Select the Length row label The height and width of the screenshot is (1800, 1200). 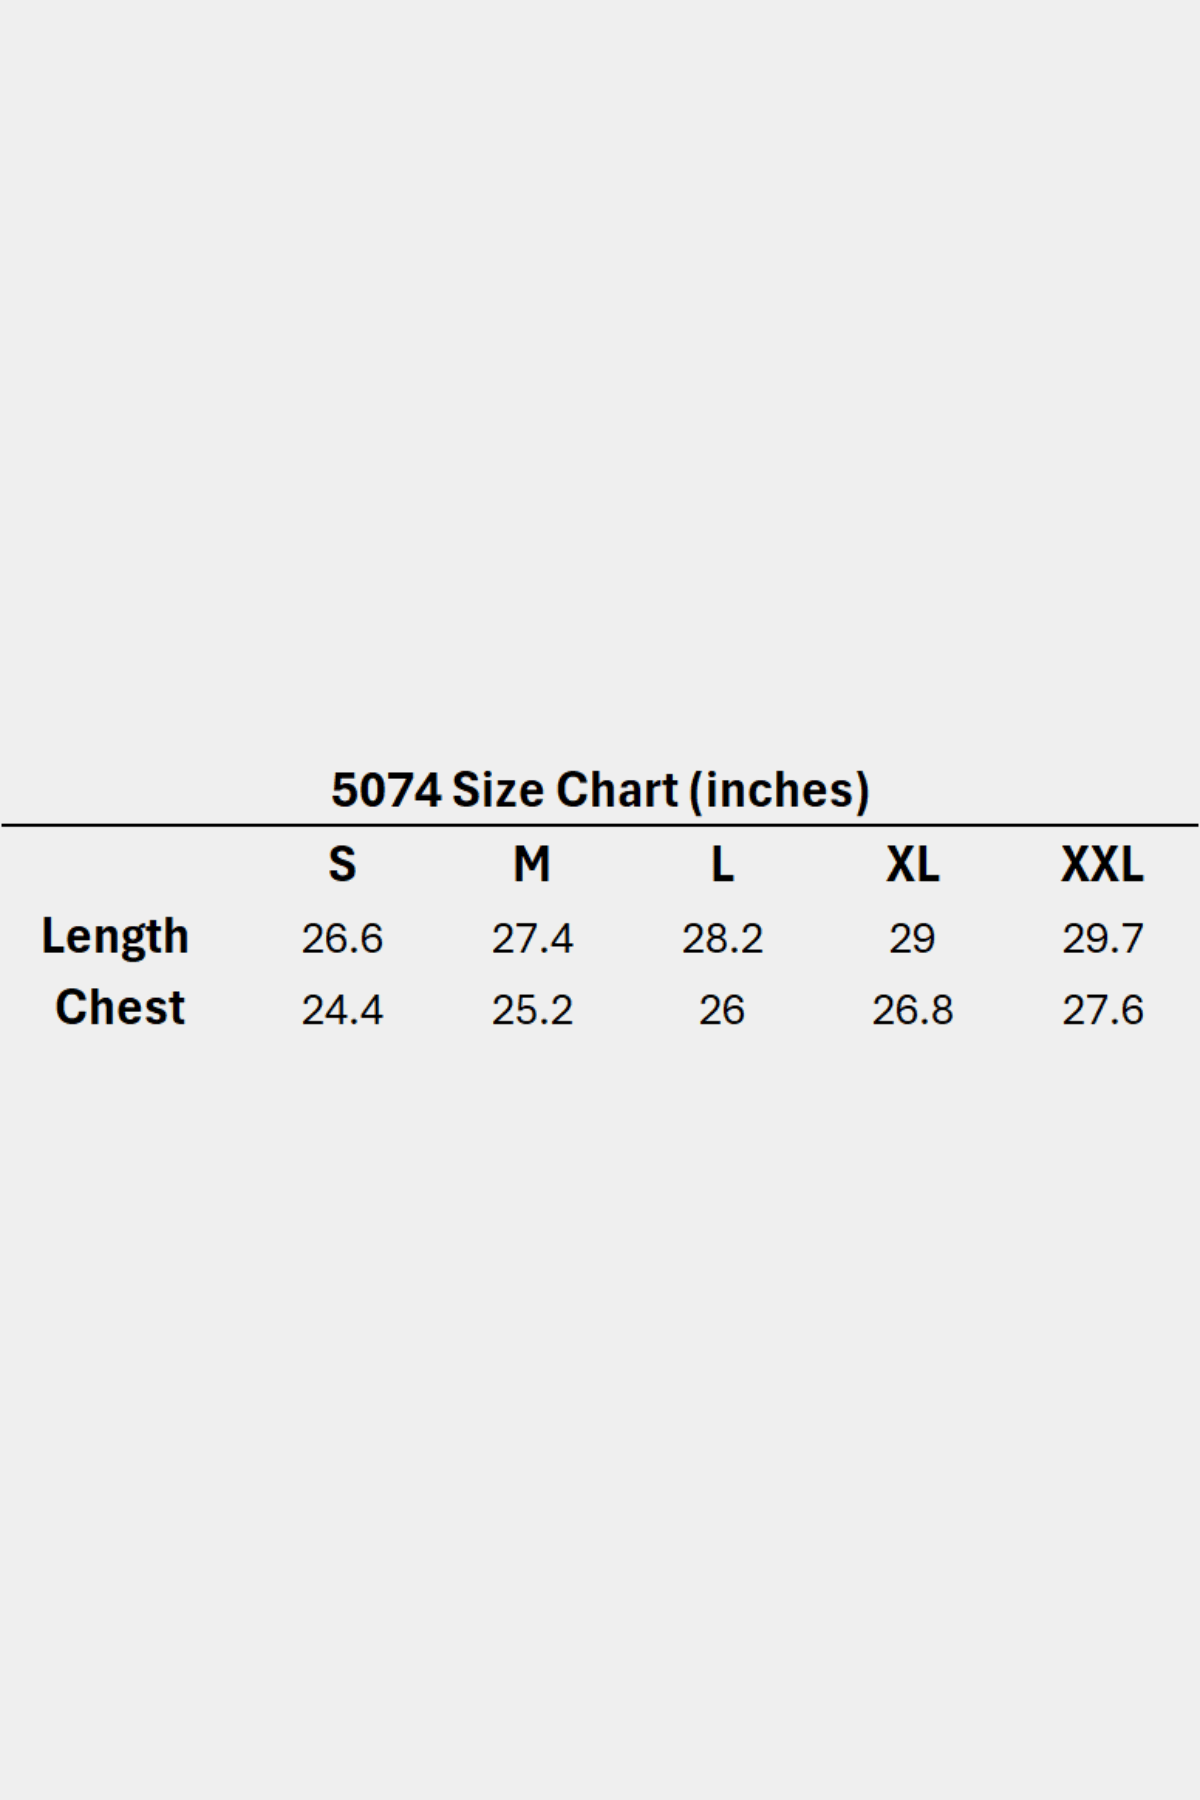(115, 937)
